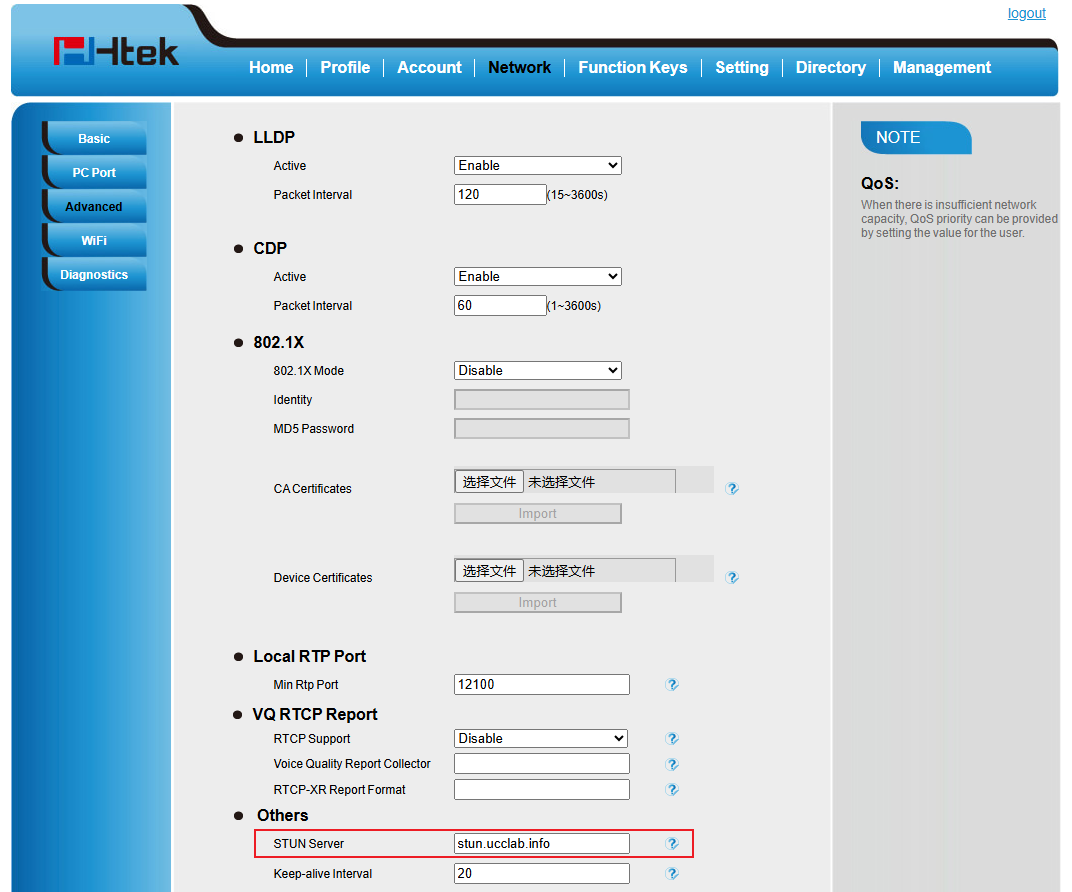The width and height of the screenshot is (1072, 892).
Task: Expand the 802.1X Mode dropdown
Action: tap(537, 371)
